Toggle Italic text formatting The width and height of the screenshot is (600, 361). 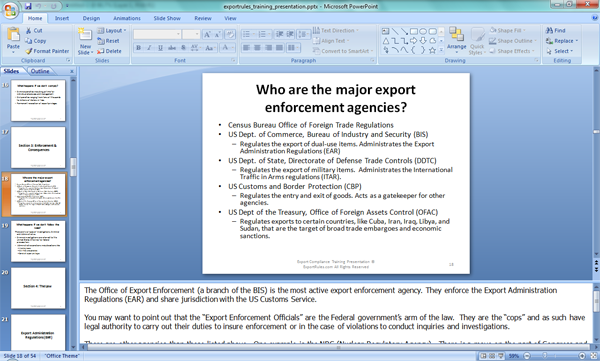click(x=149, y=48)
